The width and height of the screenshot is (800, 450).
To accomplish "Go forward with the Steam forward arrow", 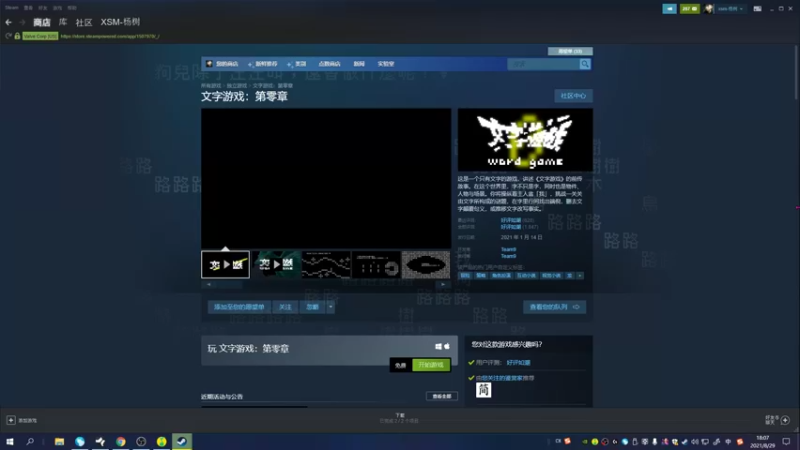I will point(22,22).
